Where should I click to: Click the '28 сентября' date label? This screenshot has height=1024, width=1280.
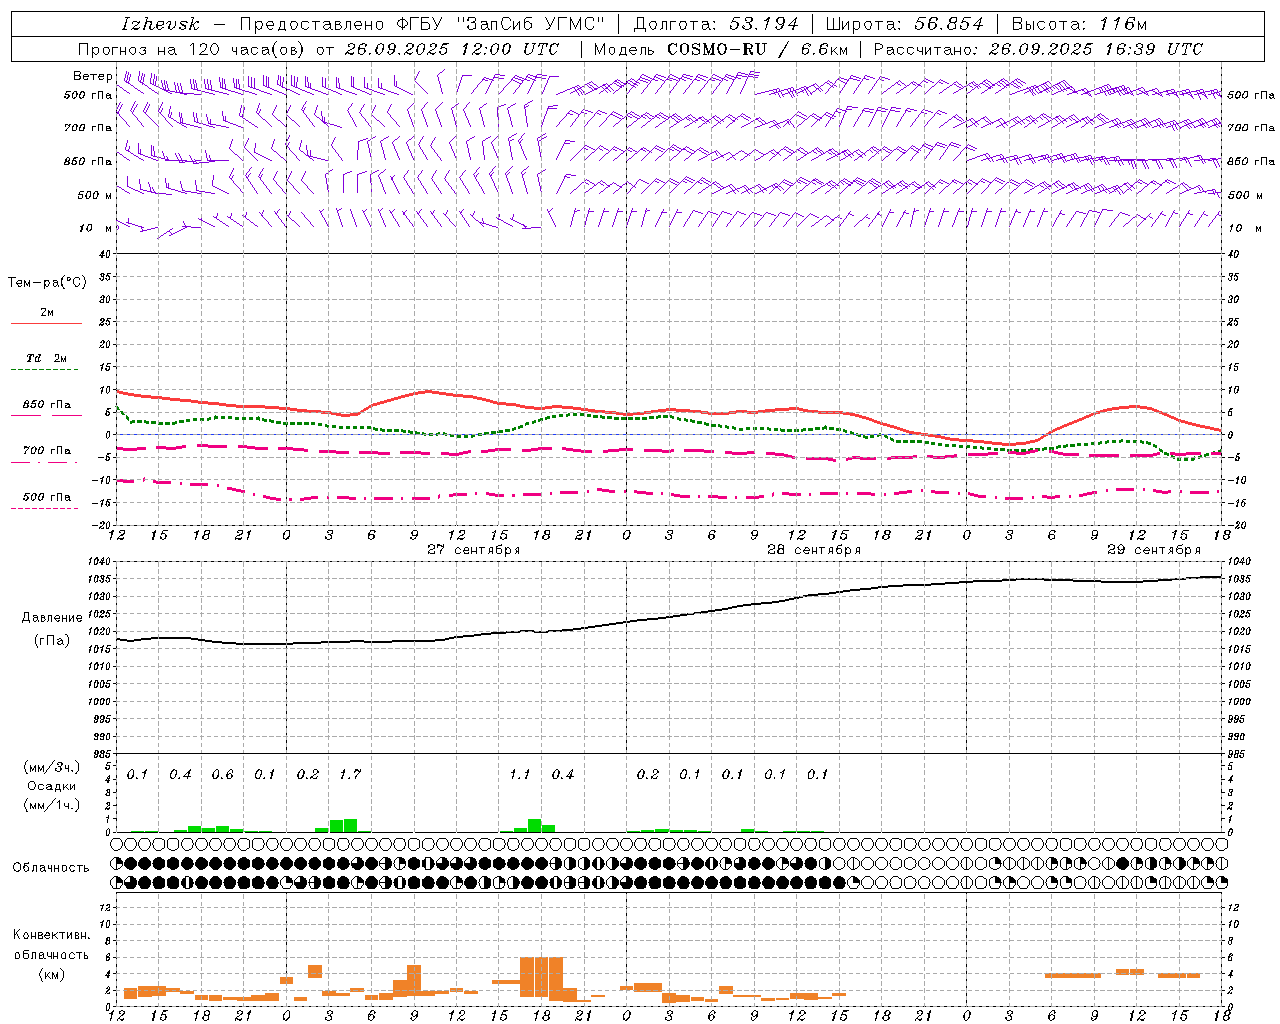(814, 550)
